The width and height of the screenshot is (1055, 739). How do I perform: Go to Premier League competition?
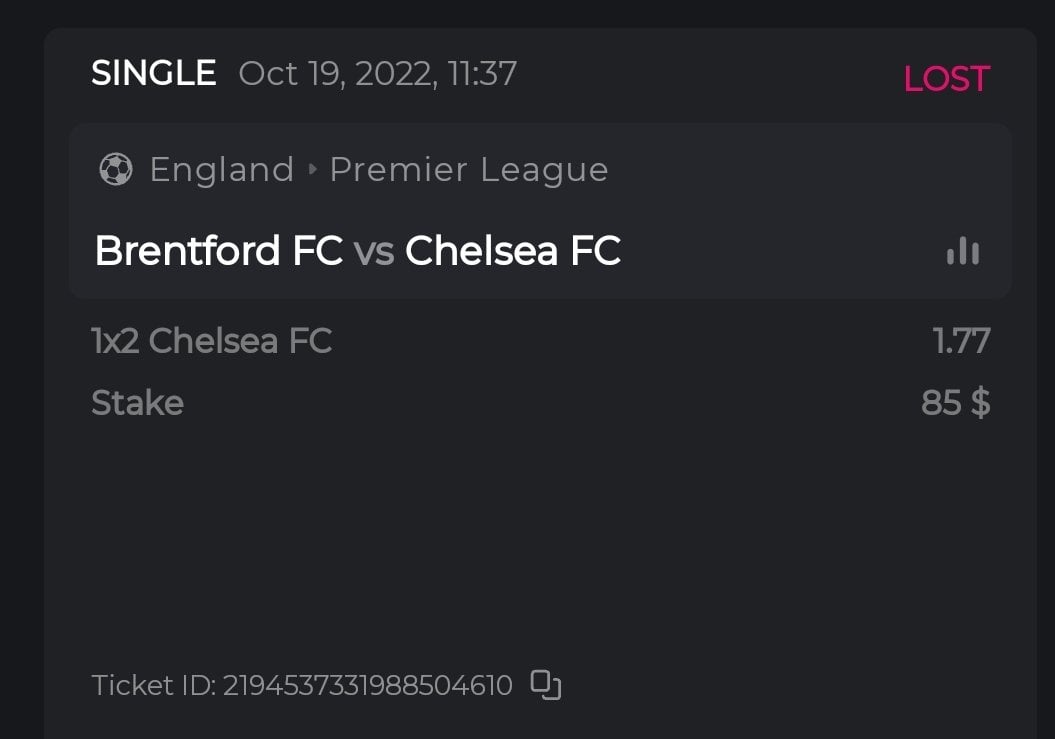tap(469, 170)
